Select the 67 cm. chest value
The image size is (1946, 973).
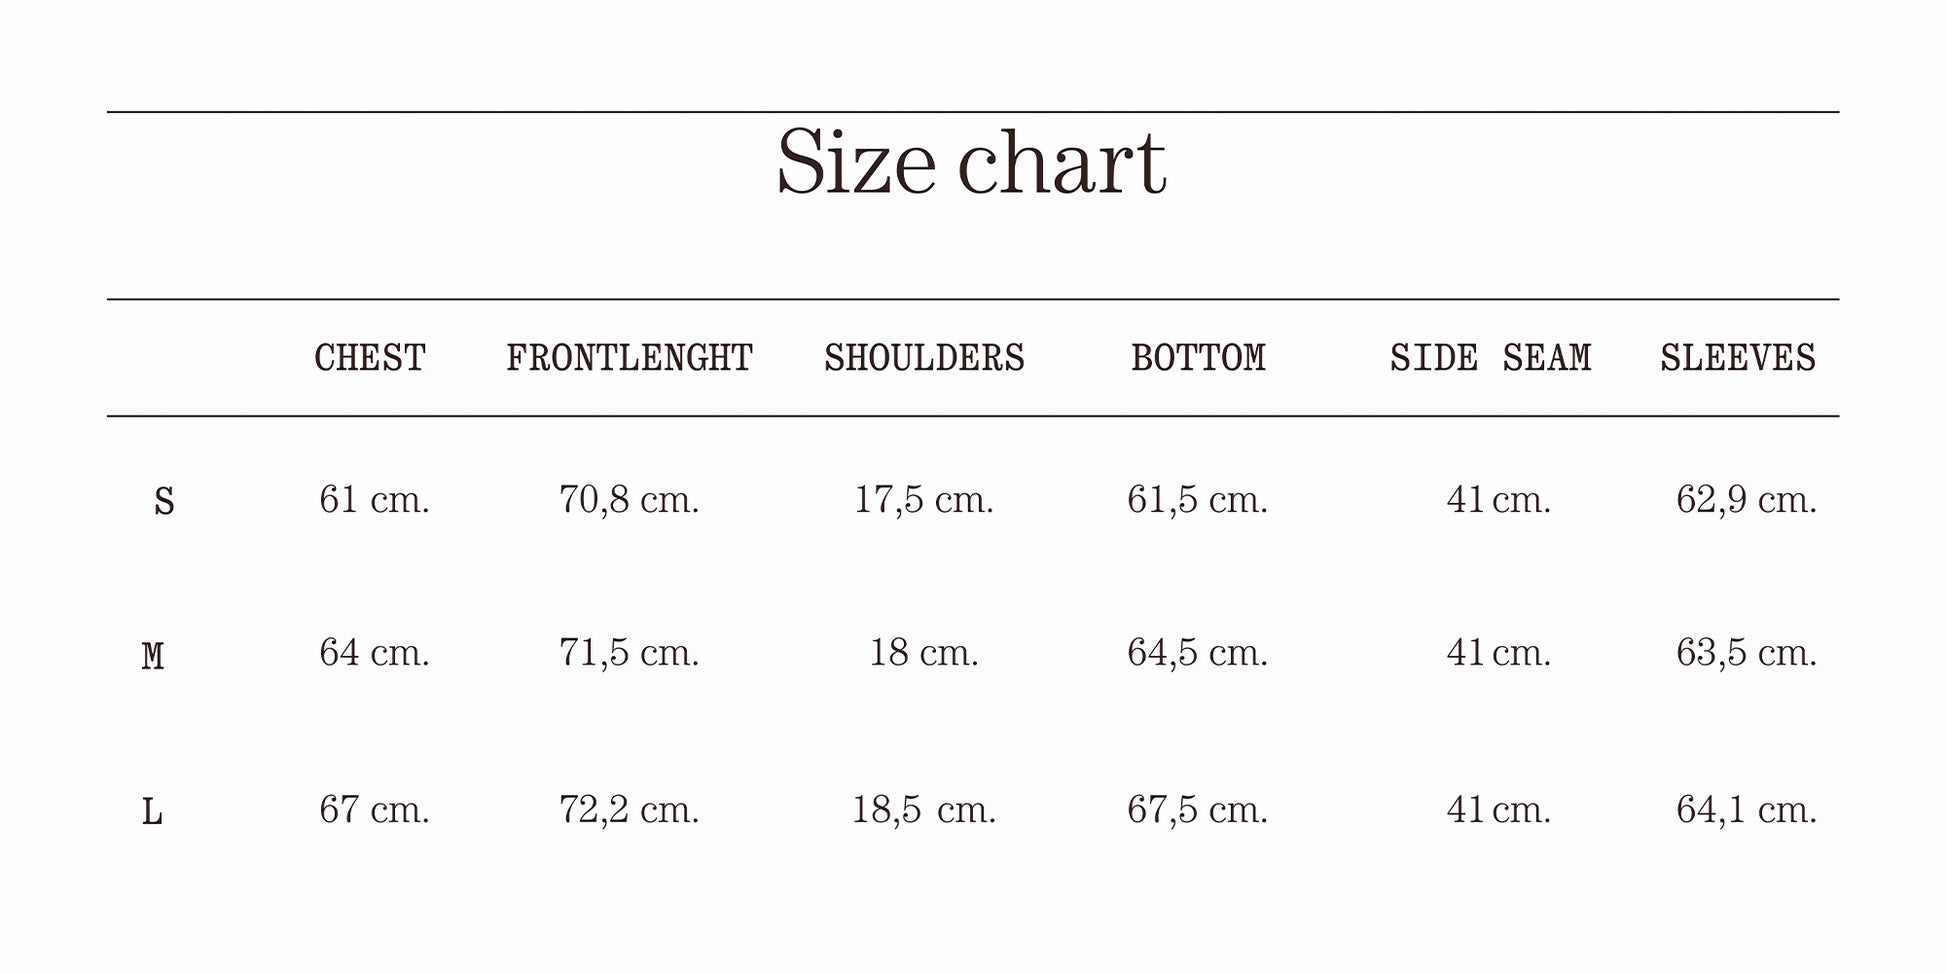click(374, 809)
